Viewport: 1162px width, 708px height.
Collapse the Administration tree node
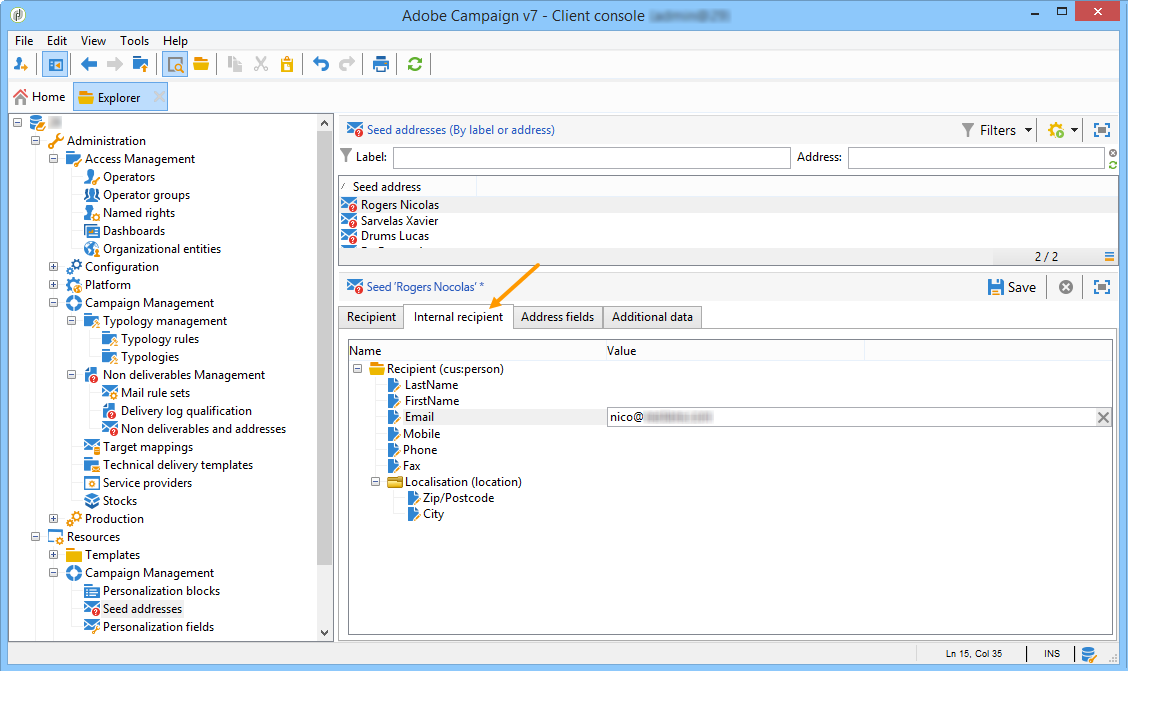36,140
